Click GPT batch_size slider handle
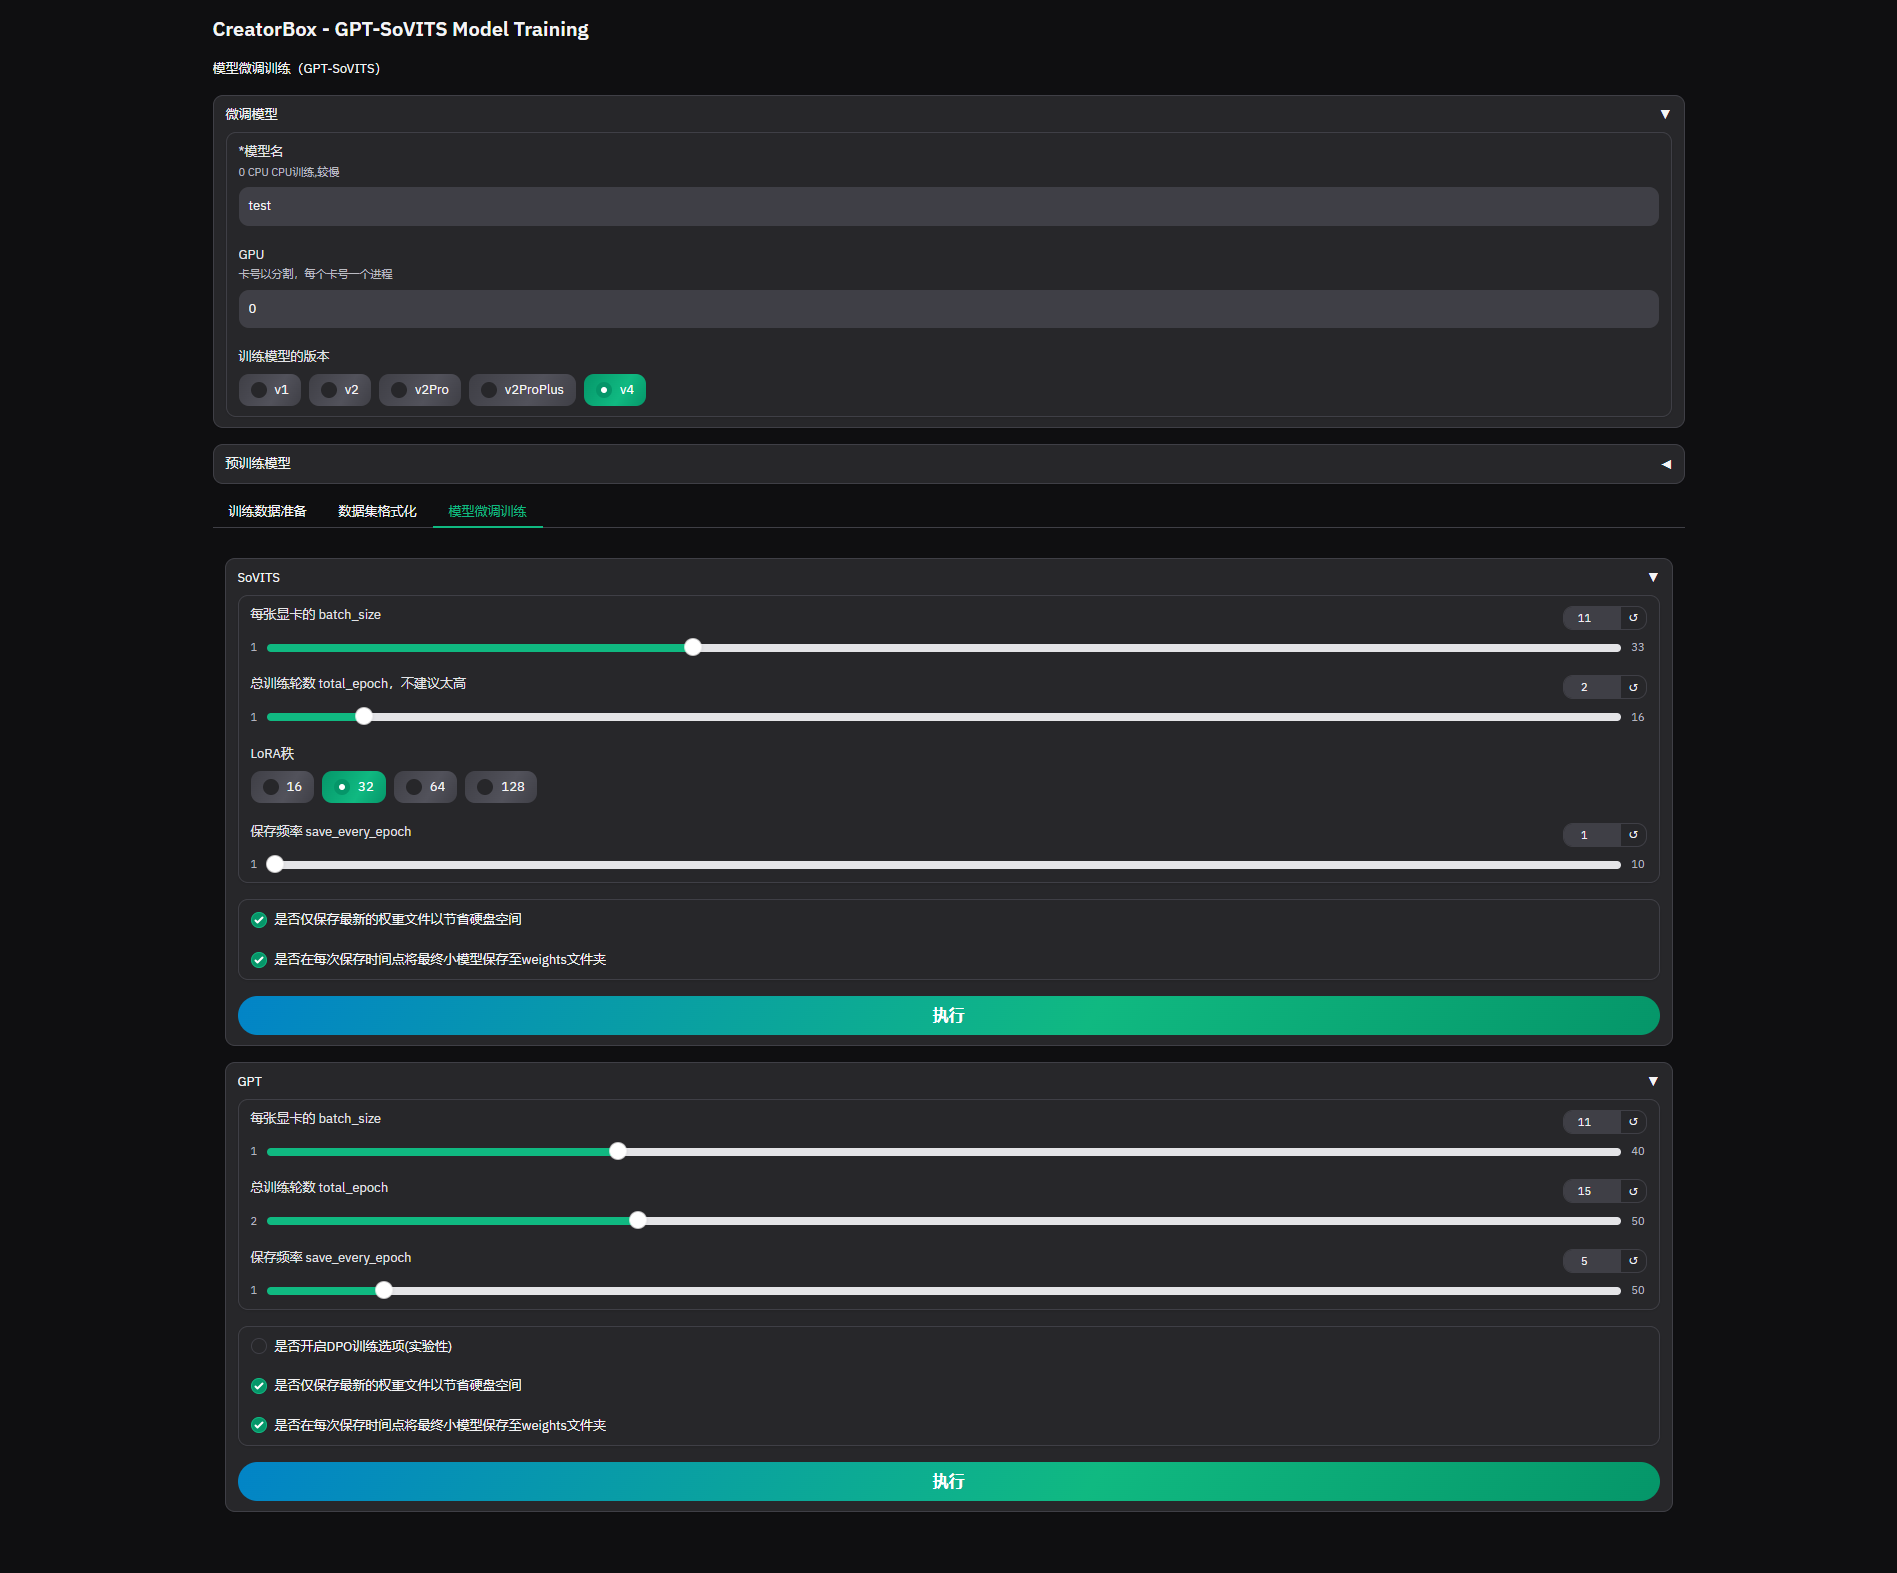Image resolution: width=1897 pixels, height=1573 pixels. pos(618,1151)
